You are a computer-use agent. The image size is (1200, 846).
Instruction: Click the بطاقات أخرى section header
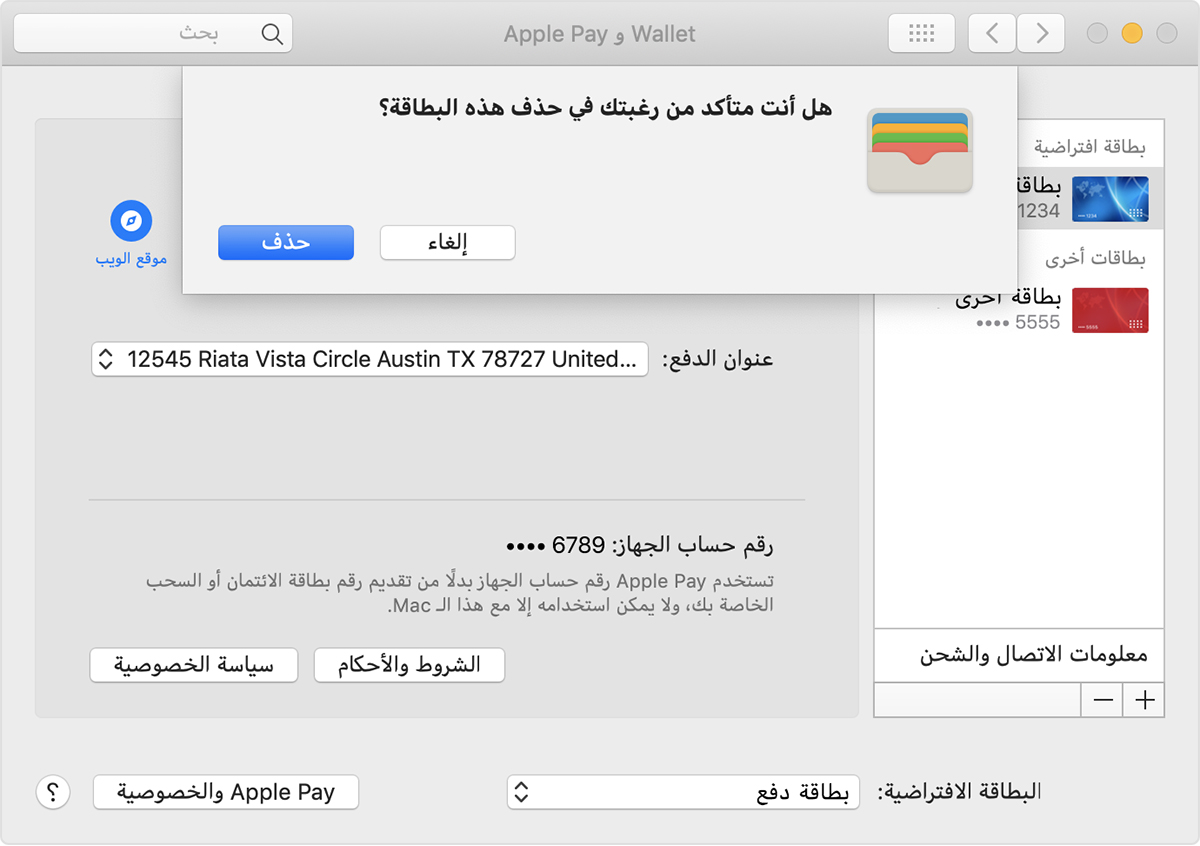(1096, 258)
